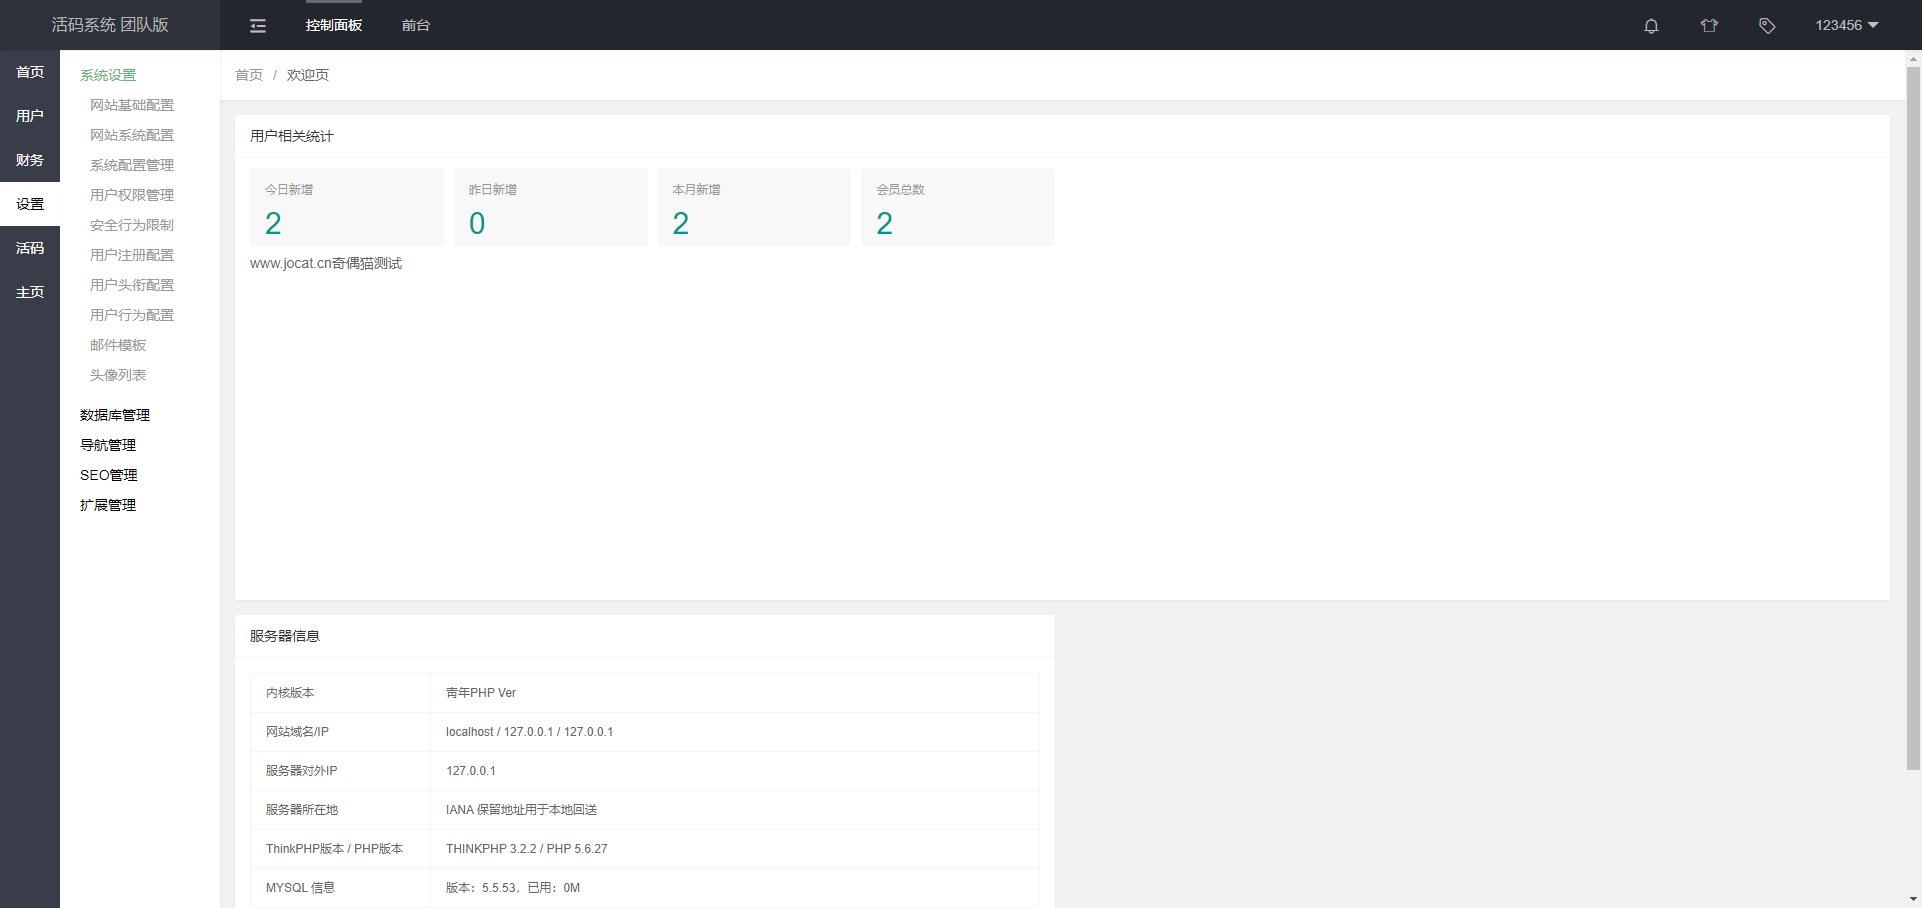Open the 123456 user dropdown

[x=1847, y=25]
